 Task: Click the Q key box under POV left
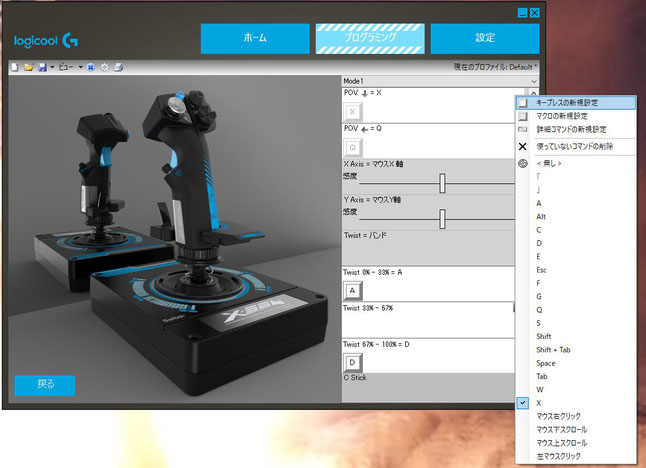pyautogui.click(x=352, y=147)
